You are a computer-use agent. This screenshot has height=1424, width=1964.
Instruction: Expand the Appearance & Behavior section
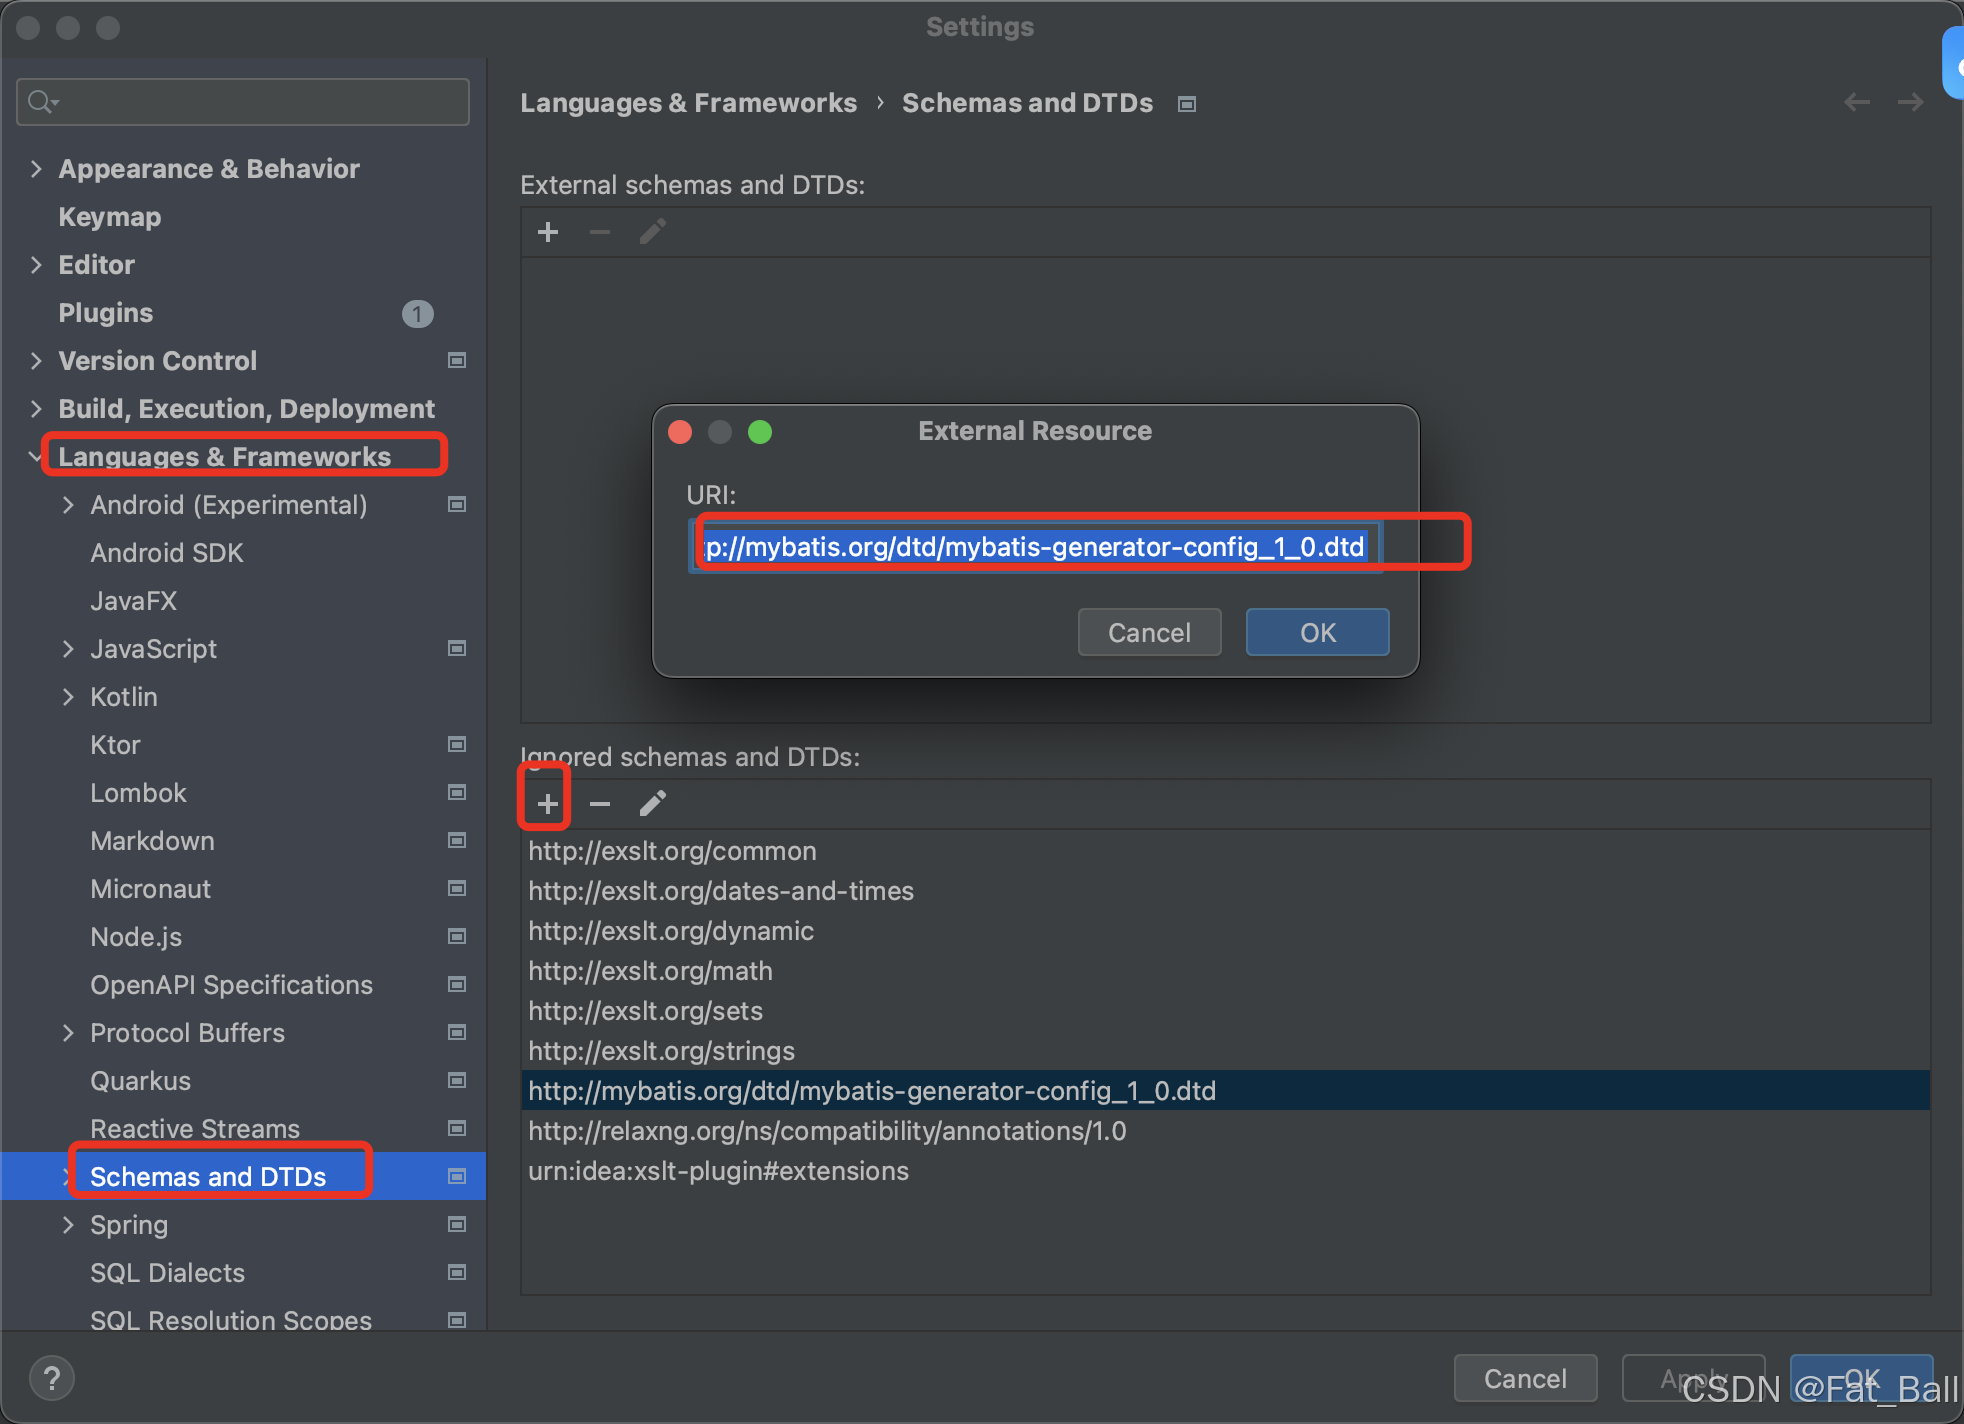pos(36,168)
